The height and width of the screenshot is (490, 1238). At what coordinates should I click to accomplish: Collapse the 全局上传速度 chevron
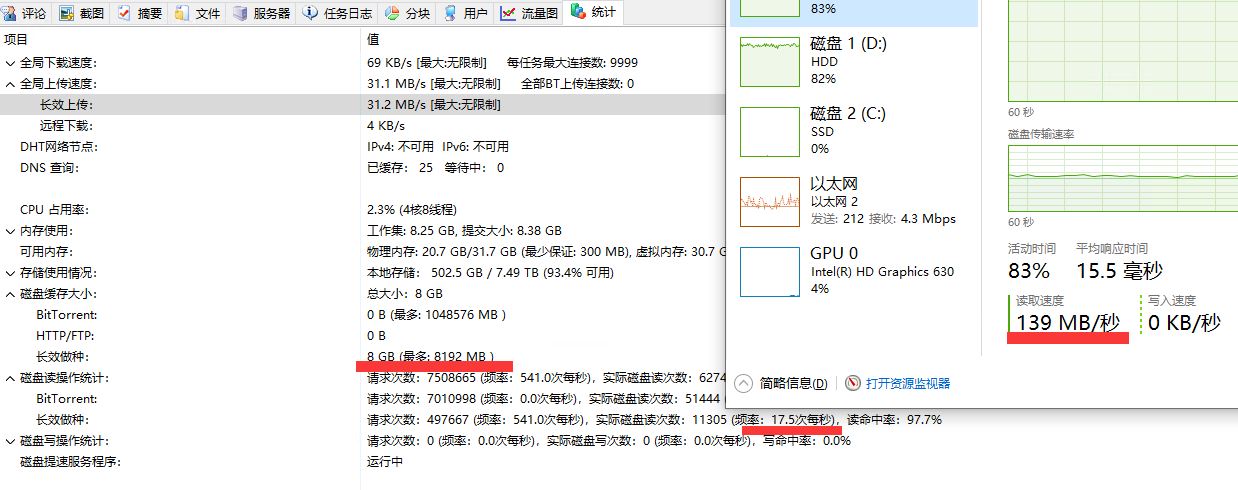click(x=10, y=83)
